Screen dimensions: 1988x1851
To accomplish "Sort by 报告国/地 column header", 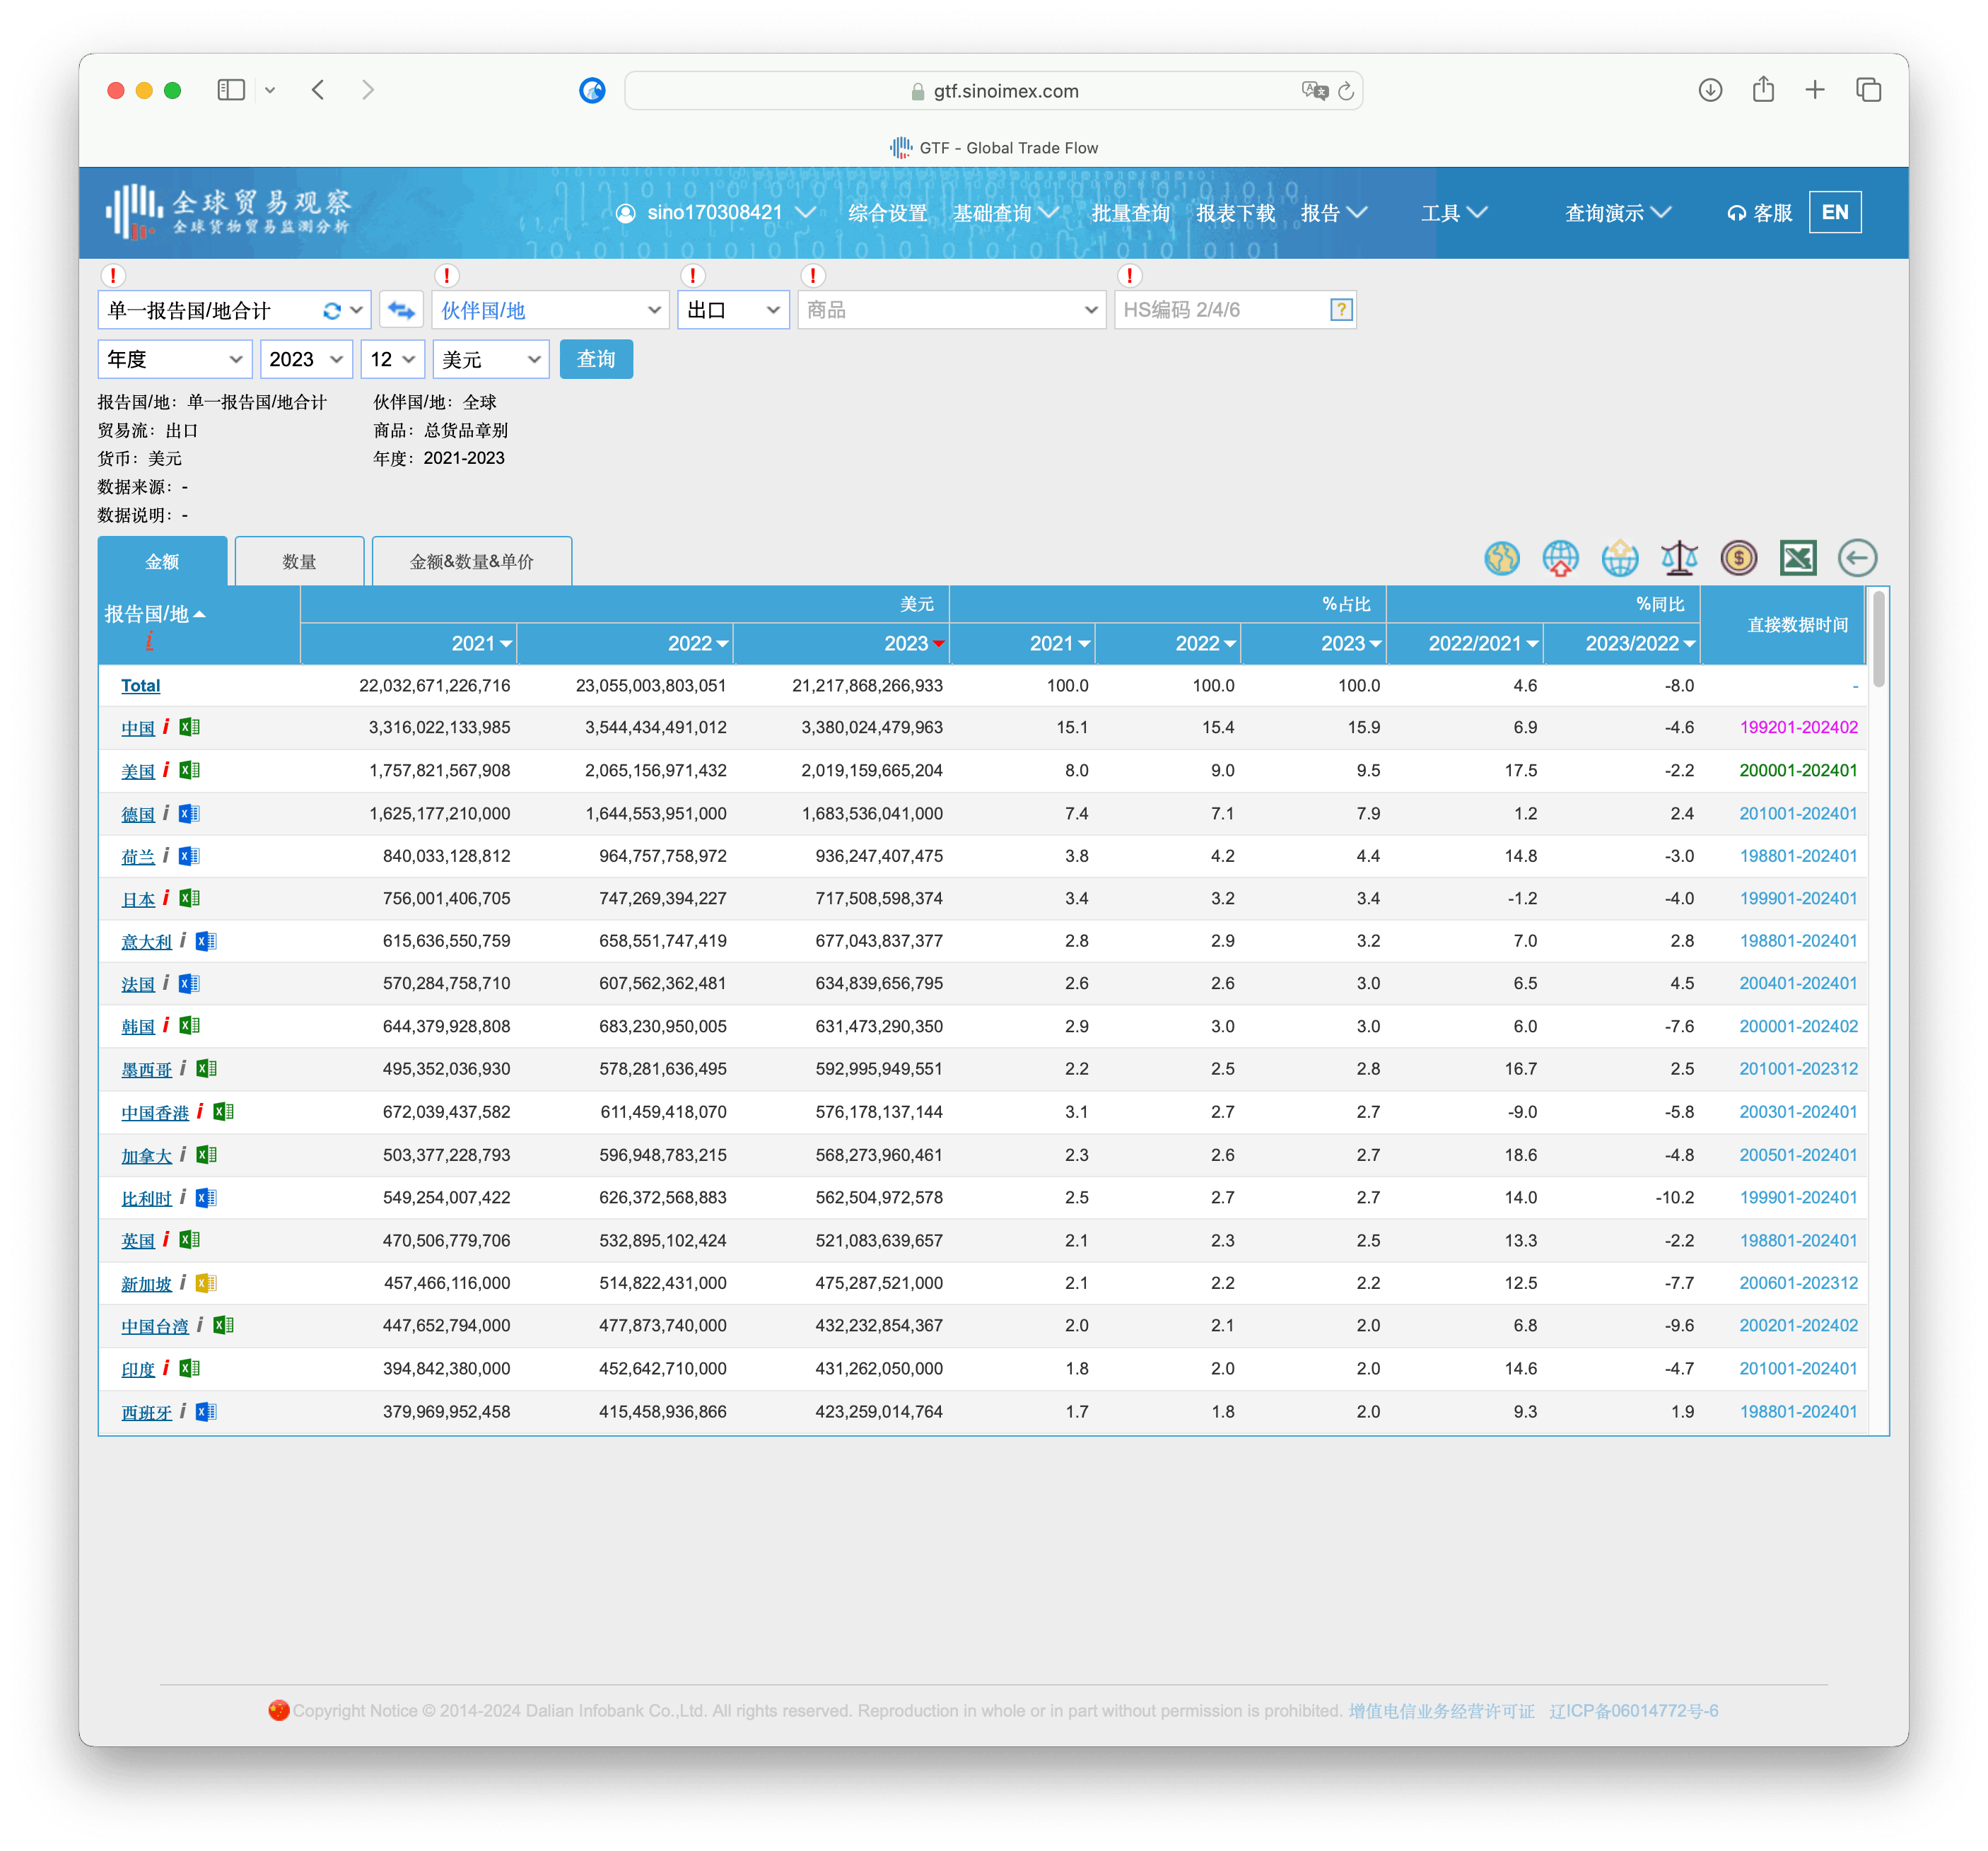I will pyautogui.click(x=155, y=614).
